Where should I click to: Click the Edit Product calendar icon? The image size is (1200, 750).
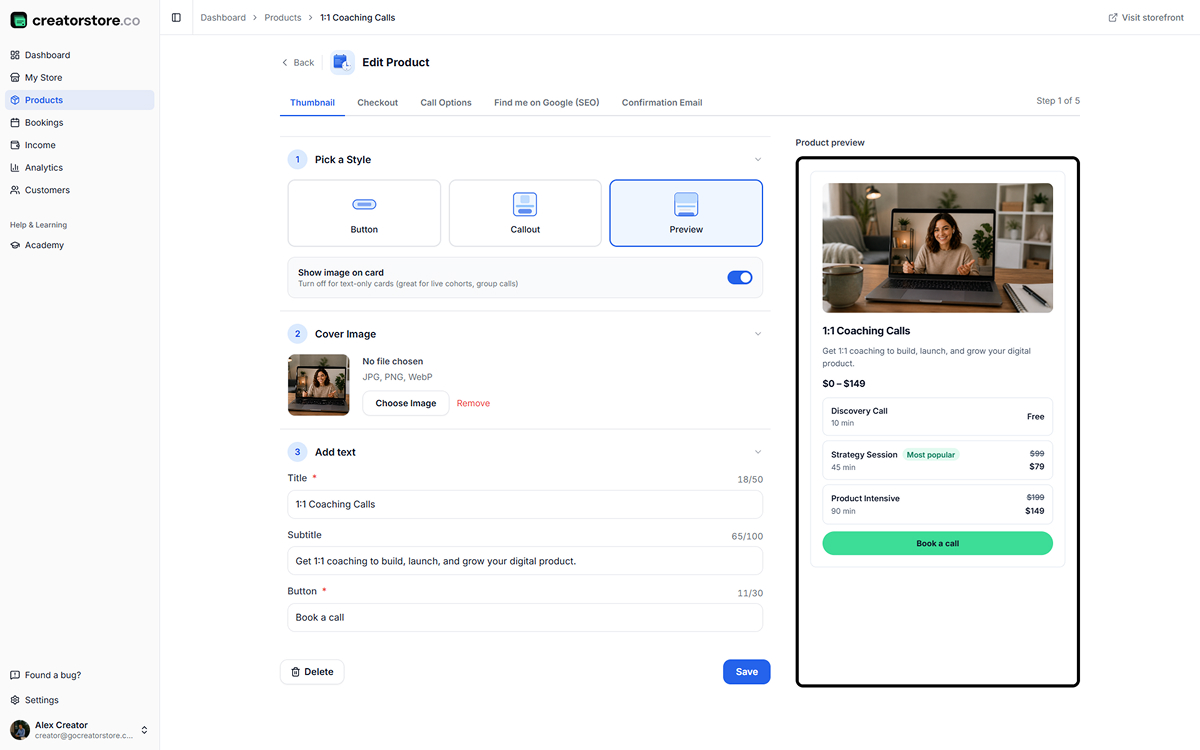click(343, 62)
